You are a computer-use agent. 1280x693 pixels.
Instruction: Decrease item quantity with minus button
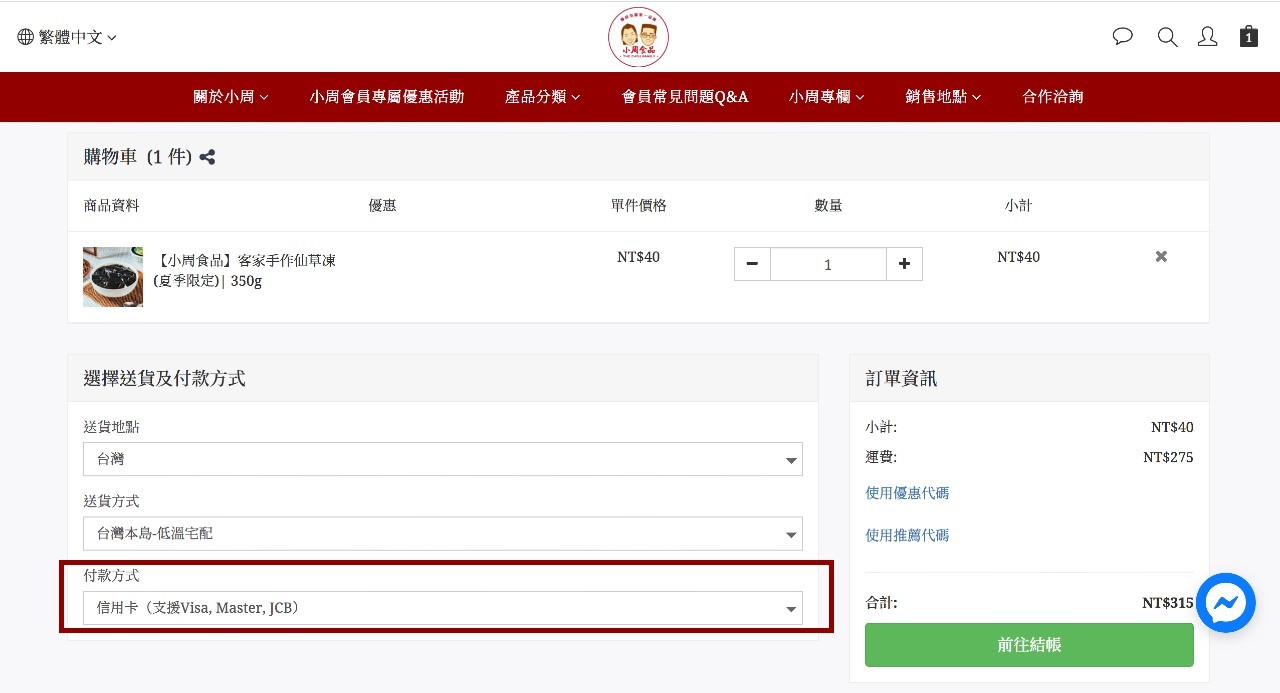pos(752,264)
